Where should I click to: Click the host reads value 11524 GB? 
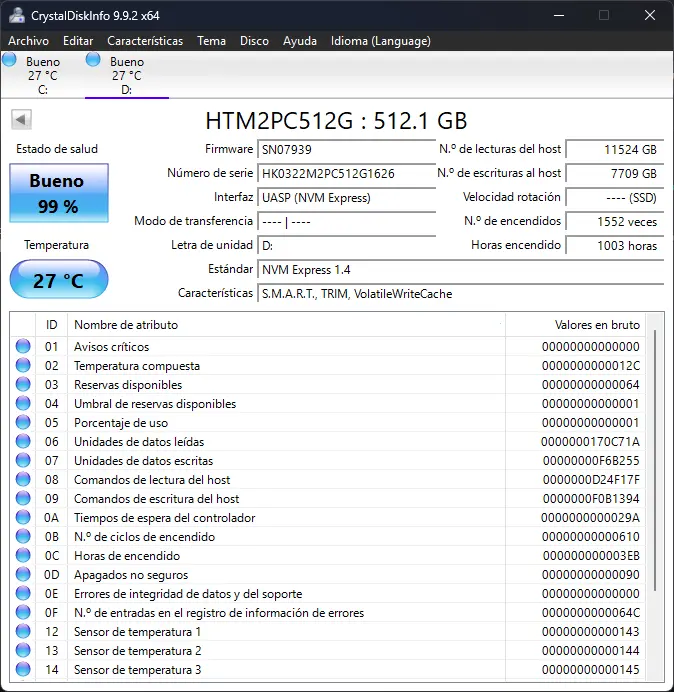click(614, 149)
